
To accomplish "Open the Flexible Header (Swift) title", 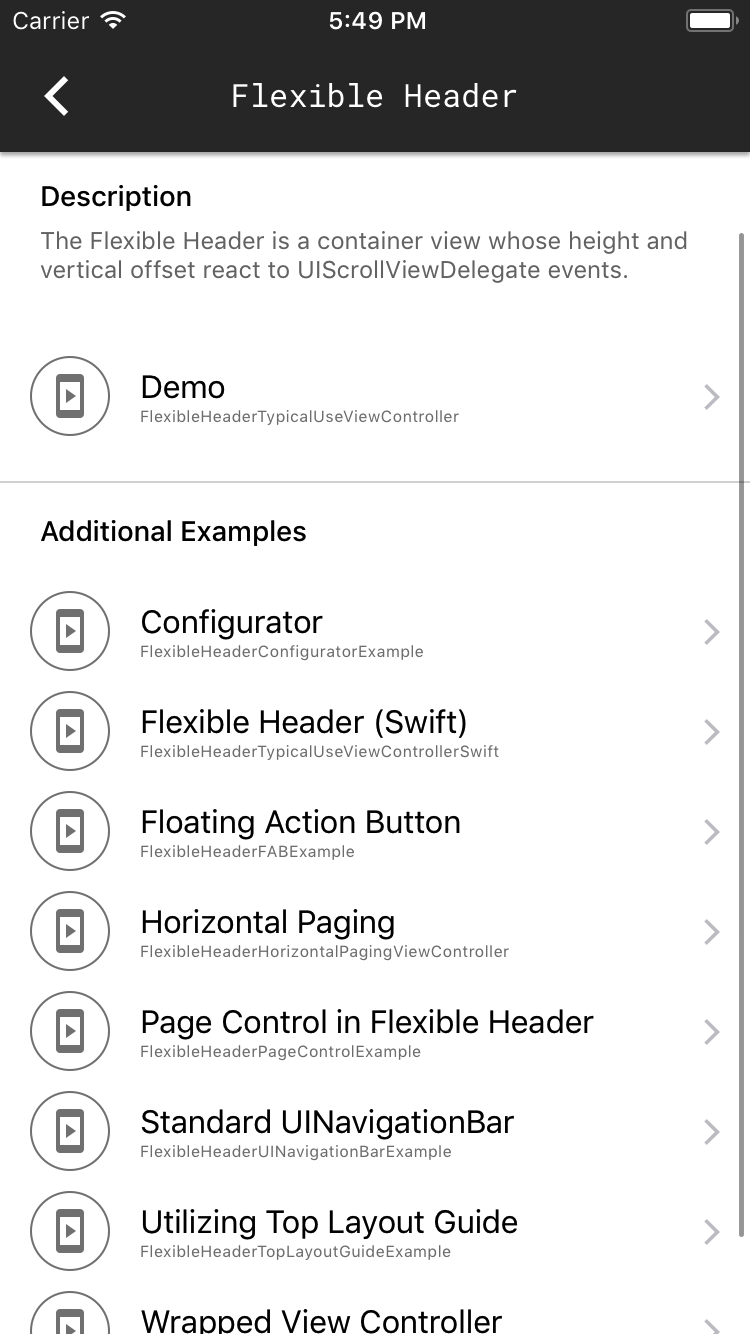I will coord(304,722).
